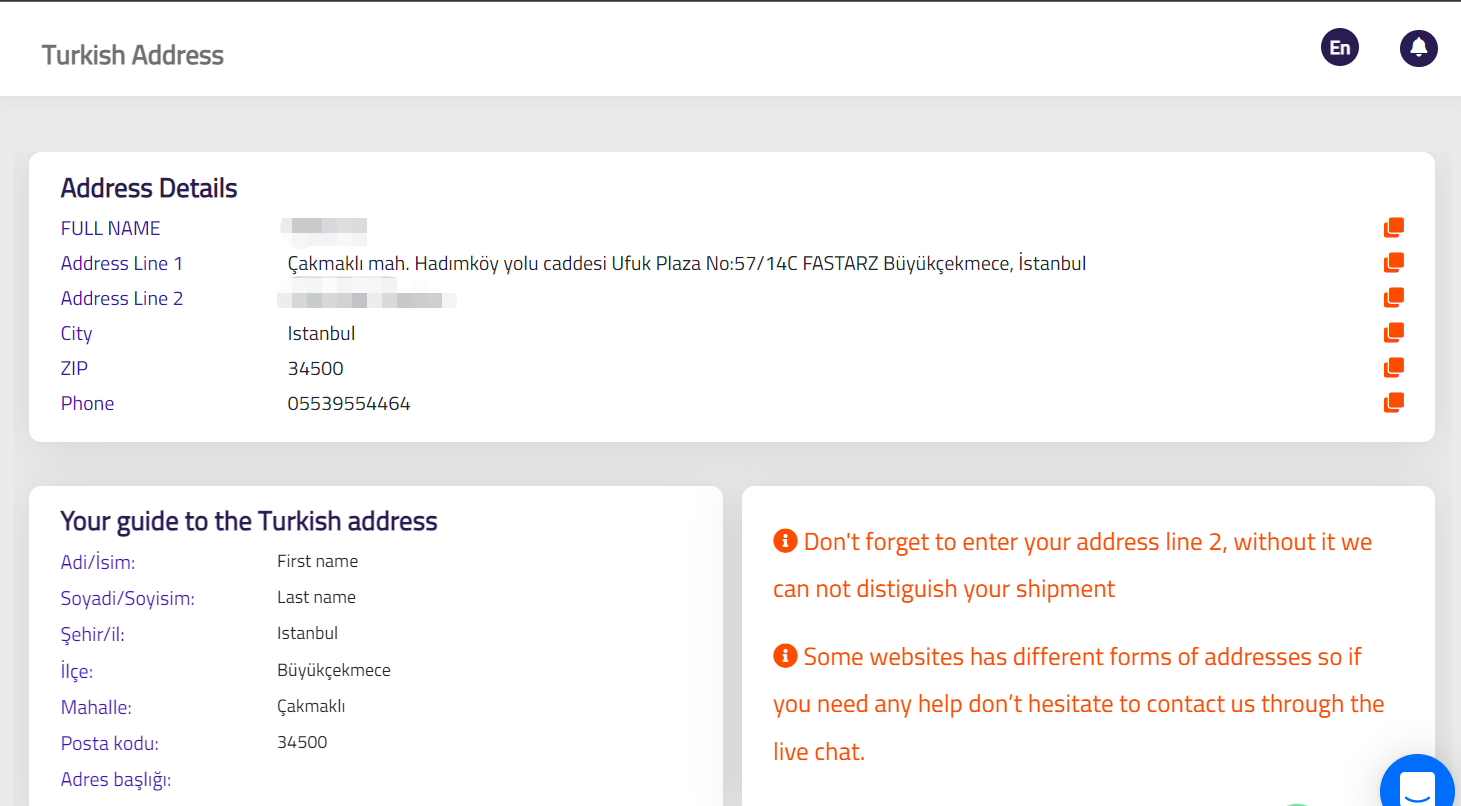This screenshot has height=806, width=1461.
Task: Click the Istanbul city value in details
Action: click(321, 334)
